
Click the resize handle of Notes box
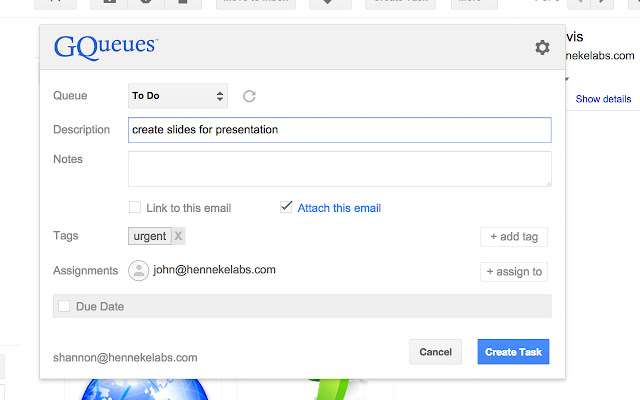pyautogui.click(x=547, y=182)
